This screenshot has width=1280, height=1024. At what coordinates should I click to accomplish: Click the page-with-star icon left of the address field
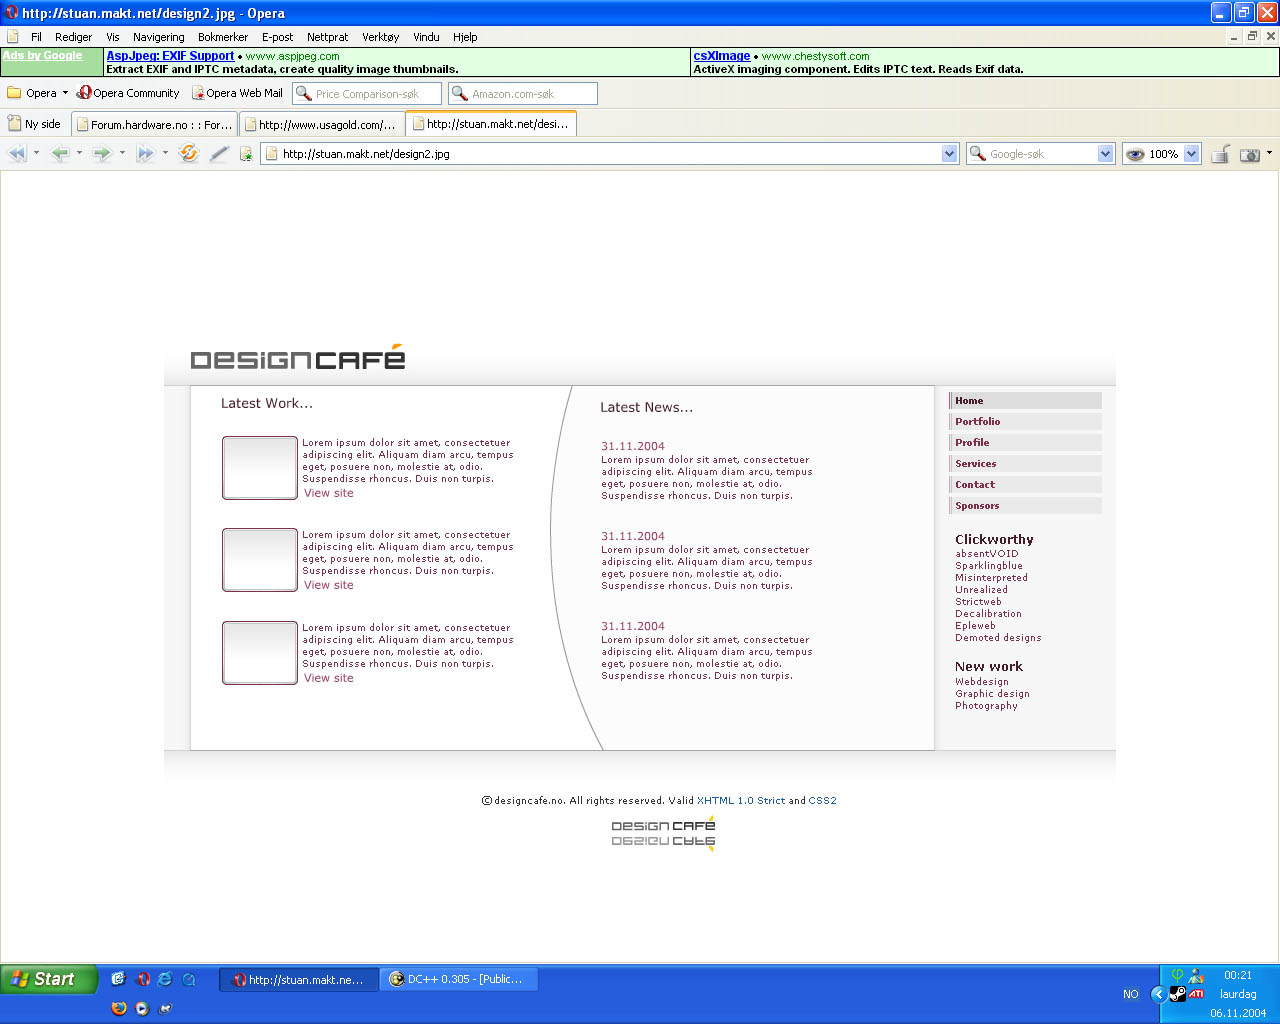[x=246, y=154]
